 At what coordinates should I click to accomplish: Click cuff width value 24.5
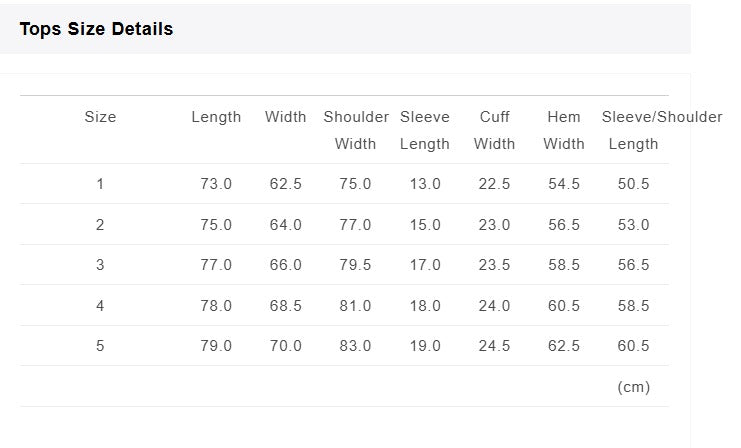tap(494, 345)
